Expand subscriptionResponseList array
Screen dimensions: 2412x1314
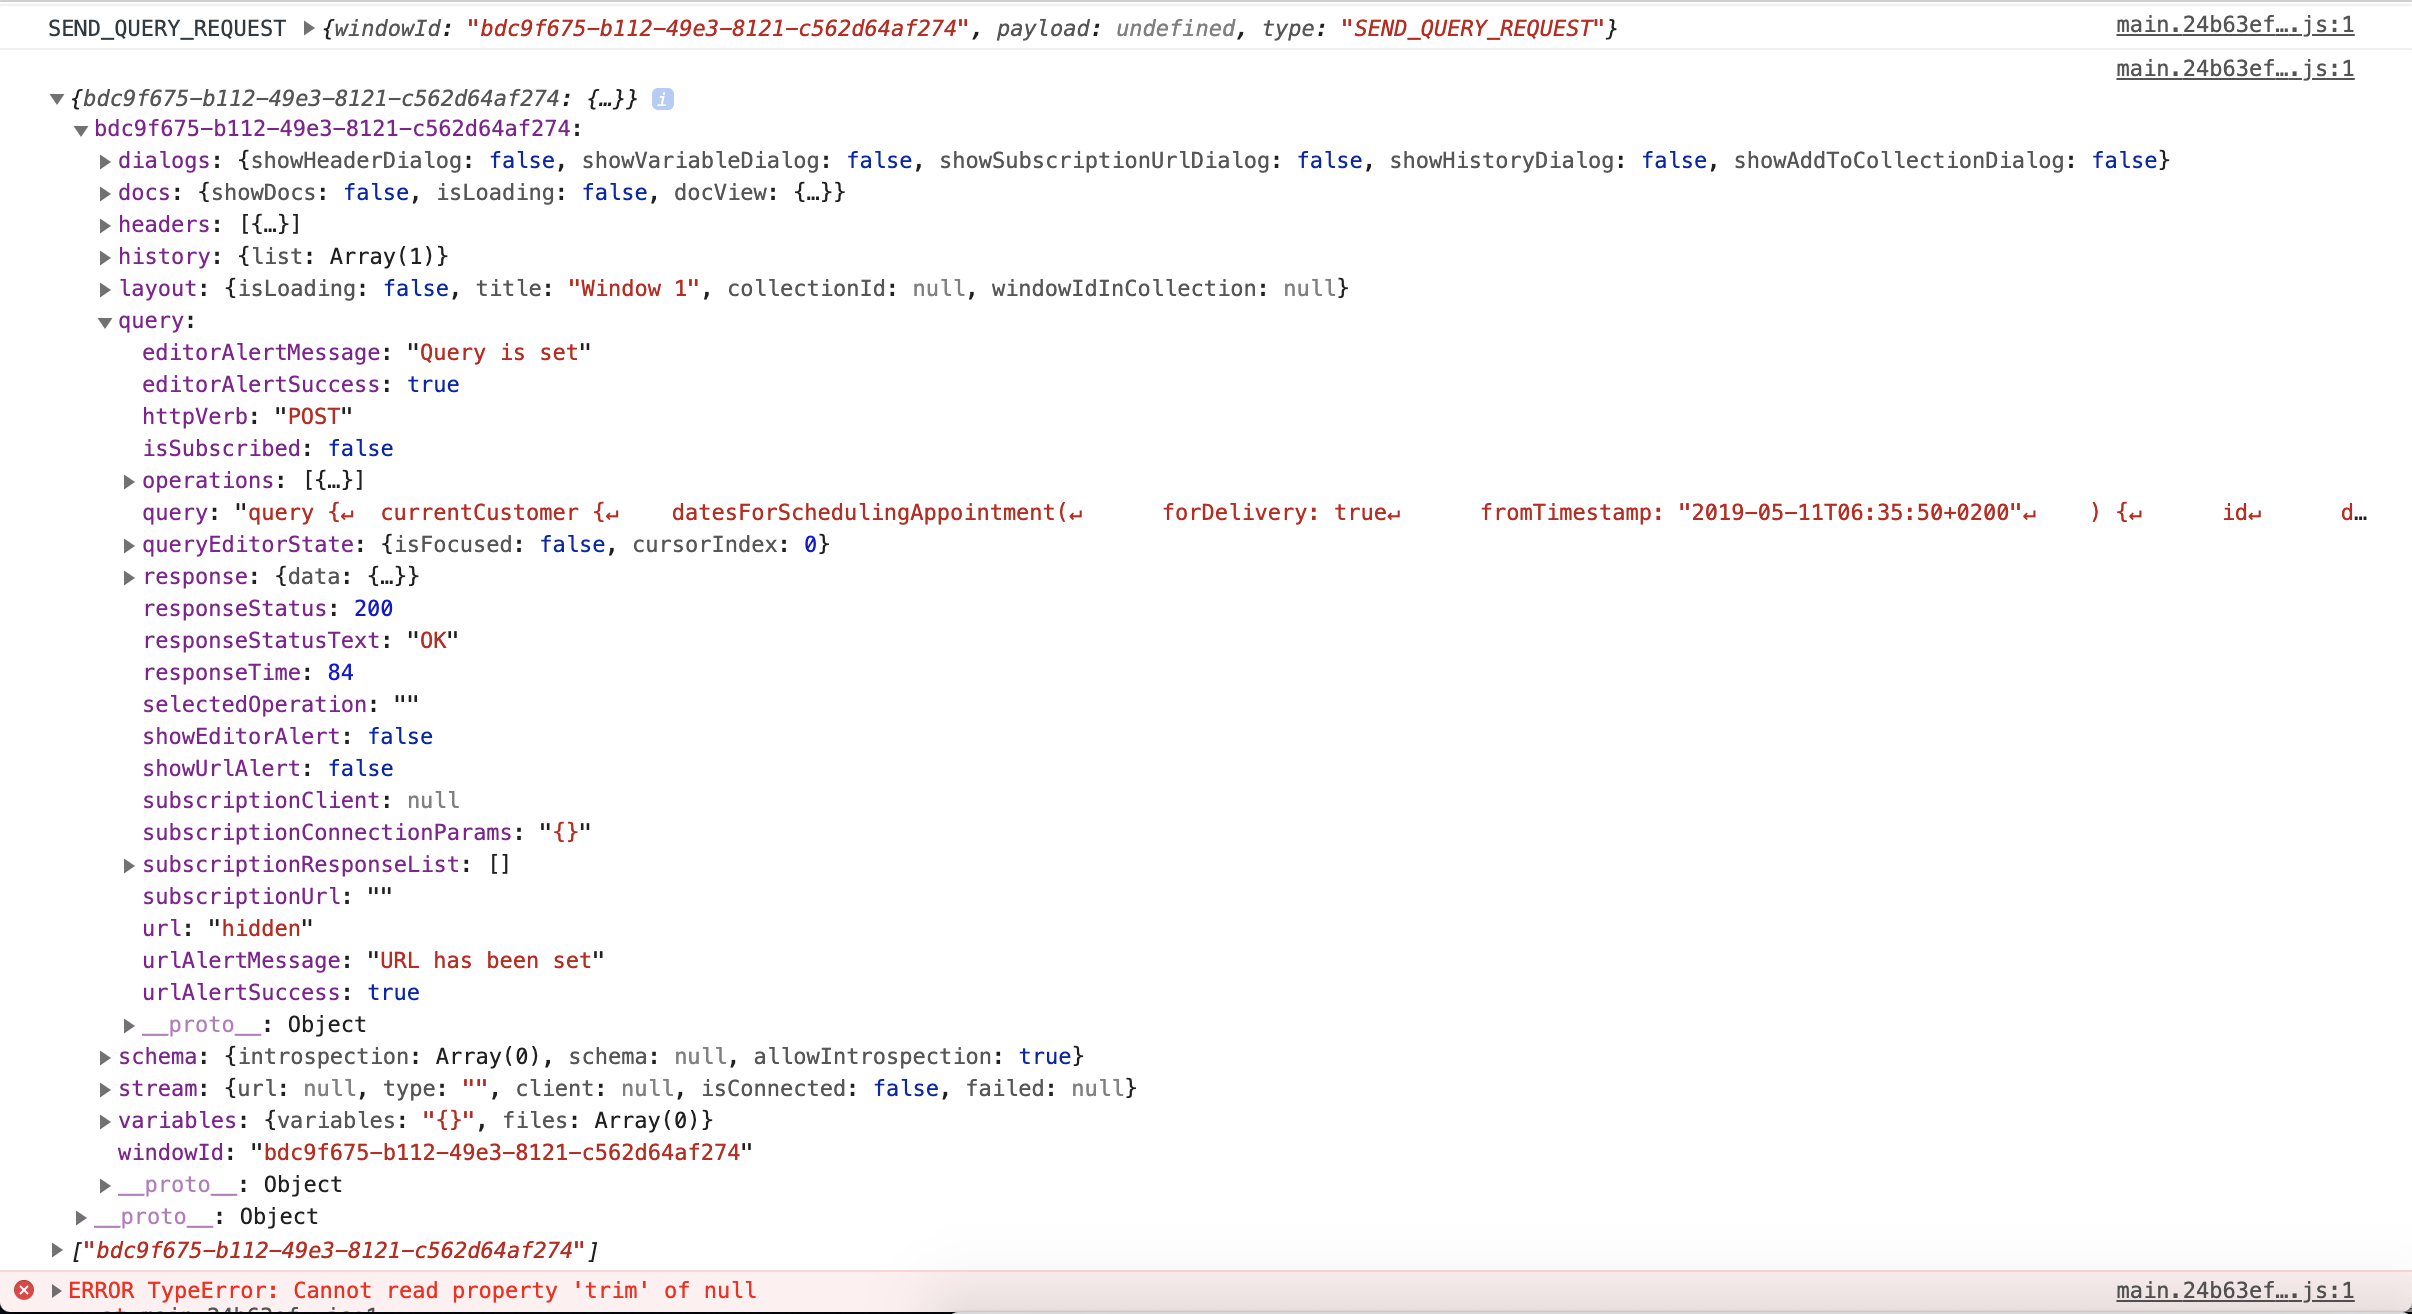point(129,865)
